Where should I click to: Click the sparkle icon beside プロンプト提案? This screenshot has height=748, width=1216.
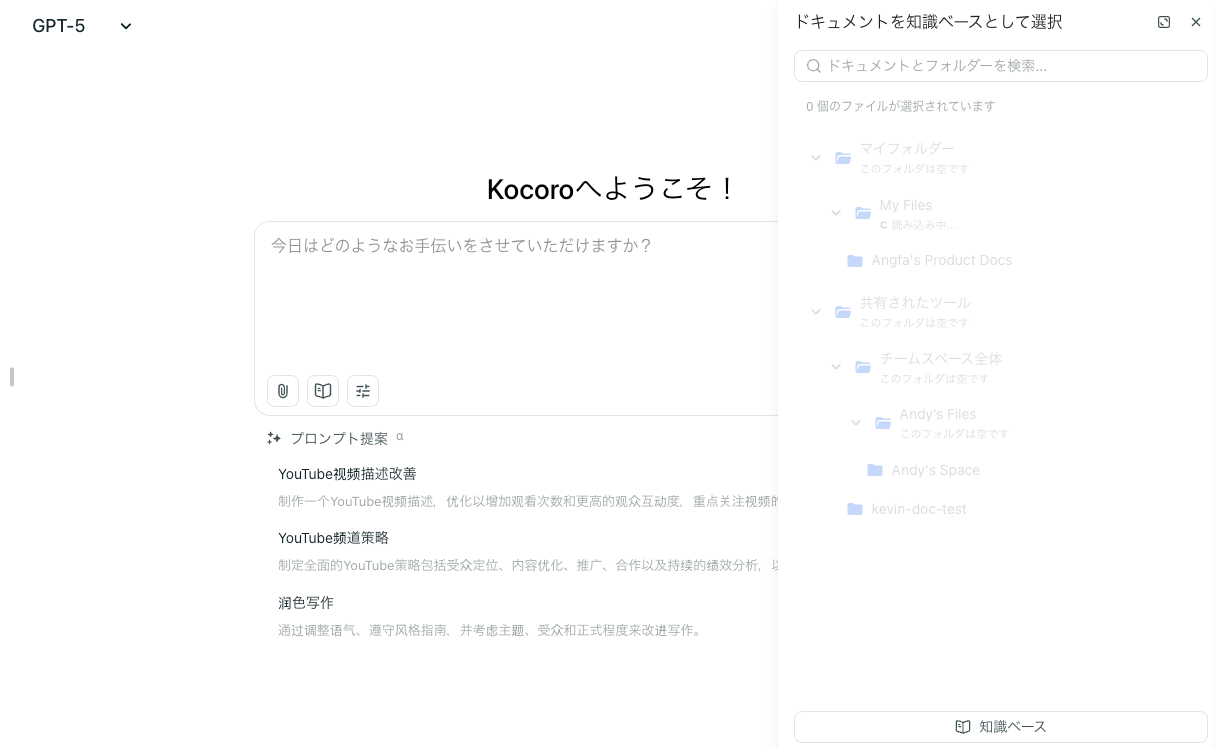(274, 438)
